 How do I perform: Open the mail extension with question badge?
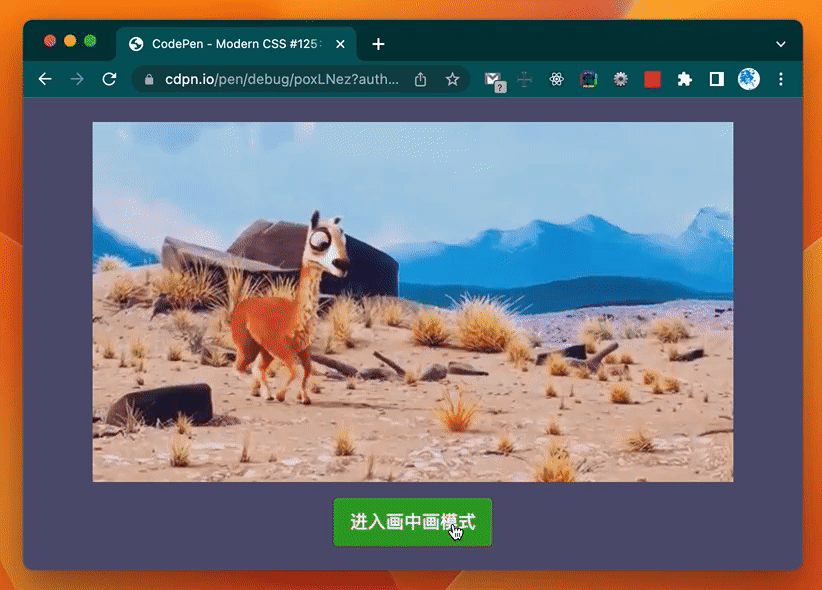point(495,81)
